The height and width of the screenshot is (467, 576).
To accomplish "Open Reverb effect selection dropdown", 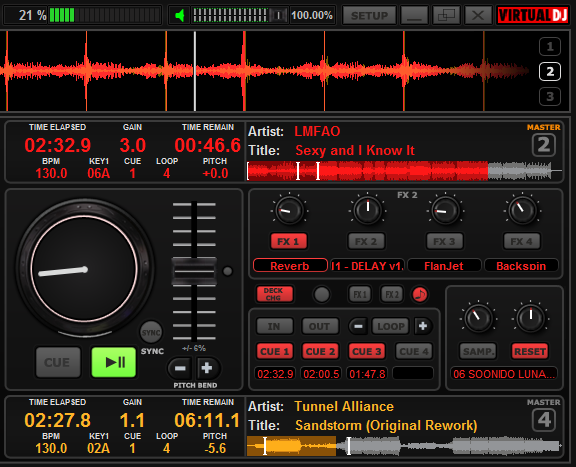I will [290, 265].
